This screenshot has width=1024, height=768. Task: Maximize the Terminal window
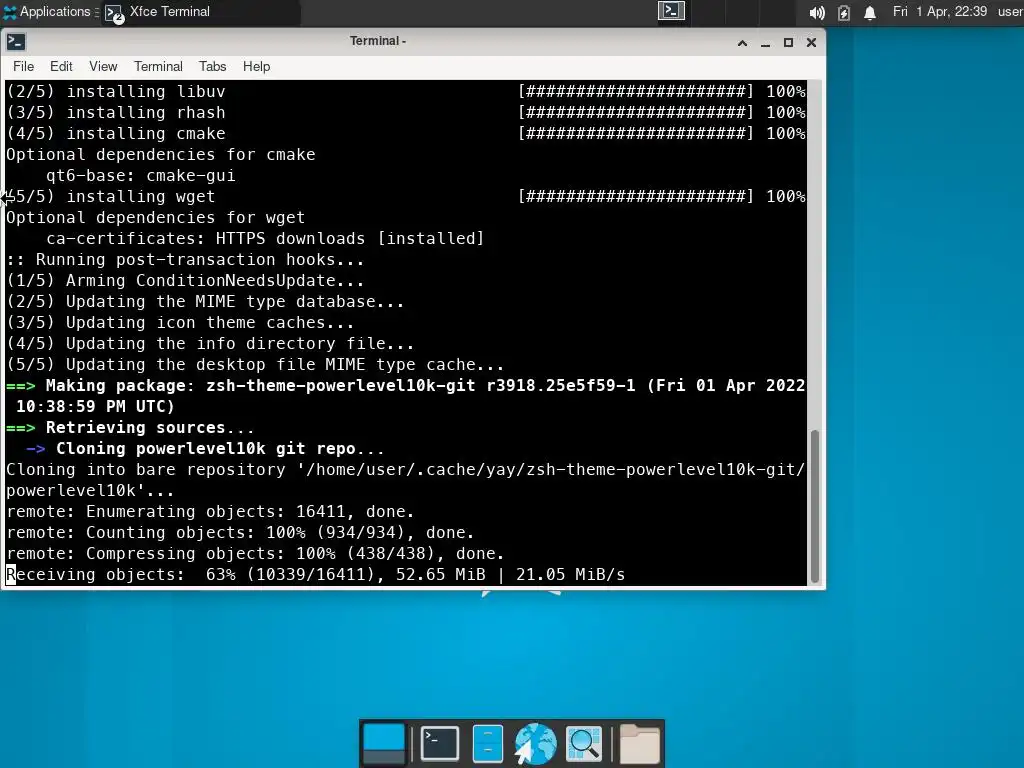point(788,43)
